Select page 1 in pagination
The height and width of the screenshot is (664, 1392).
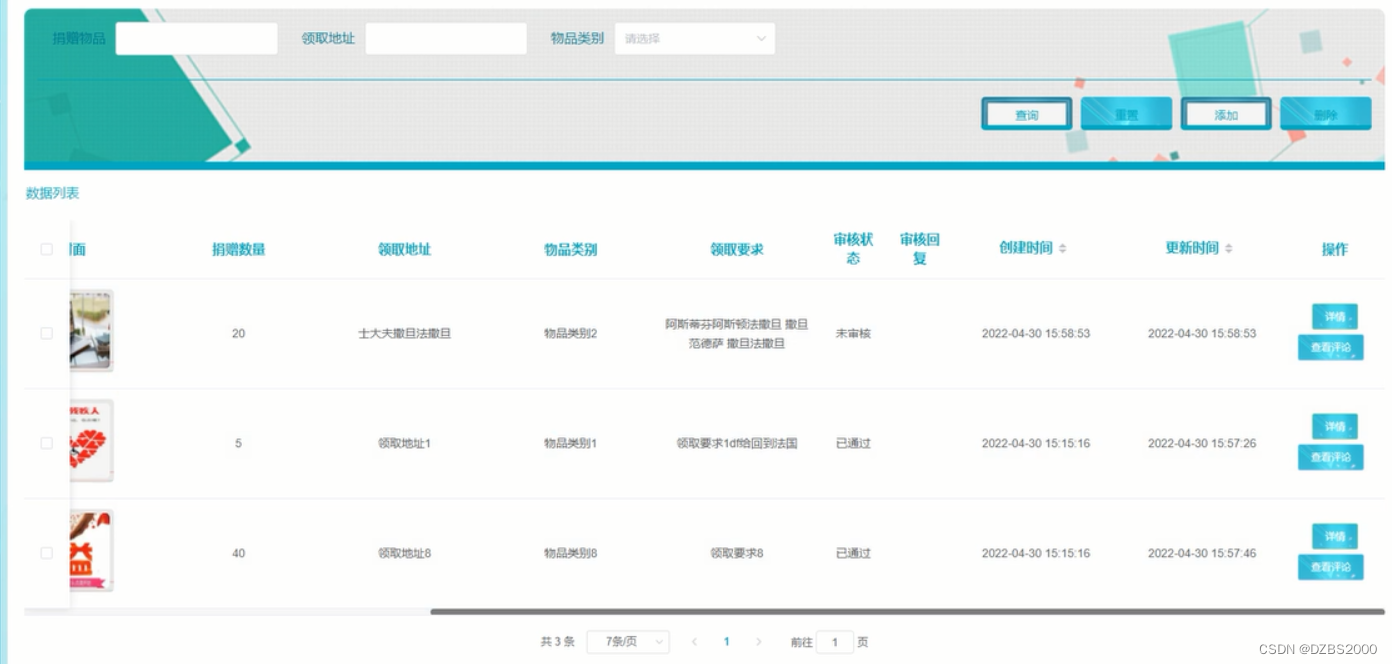click(726, 642)
